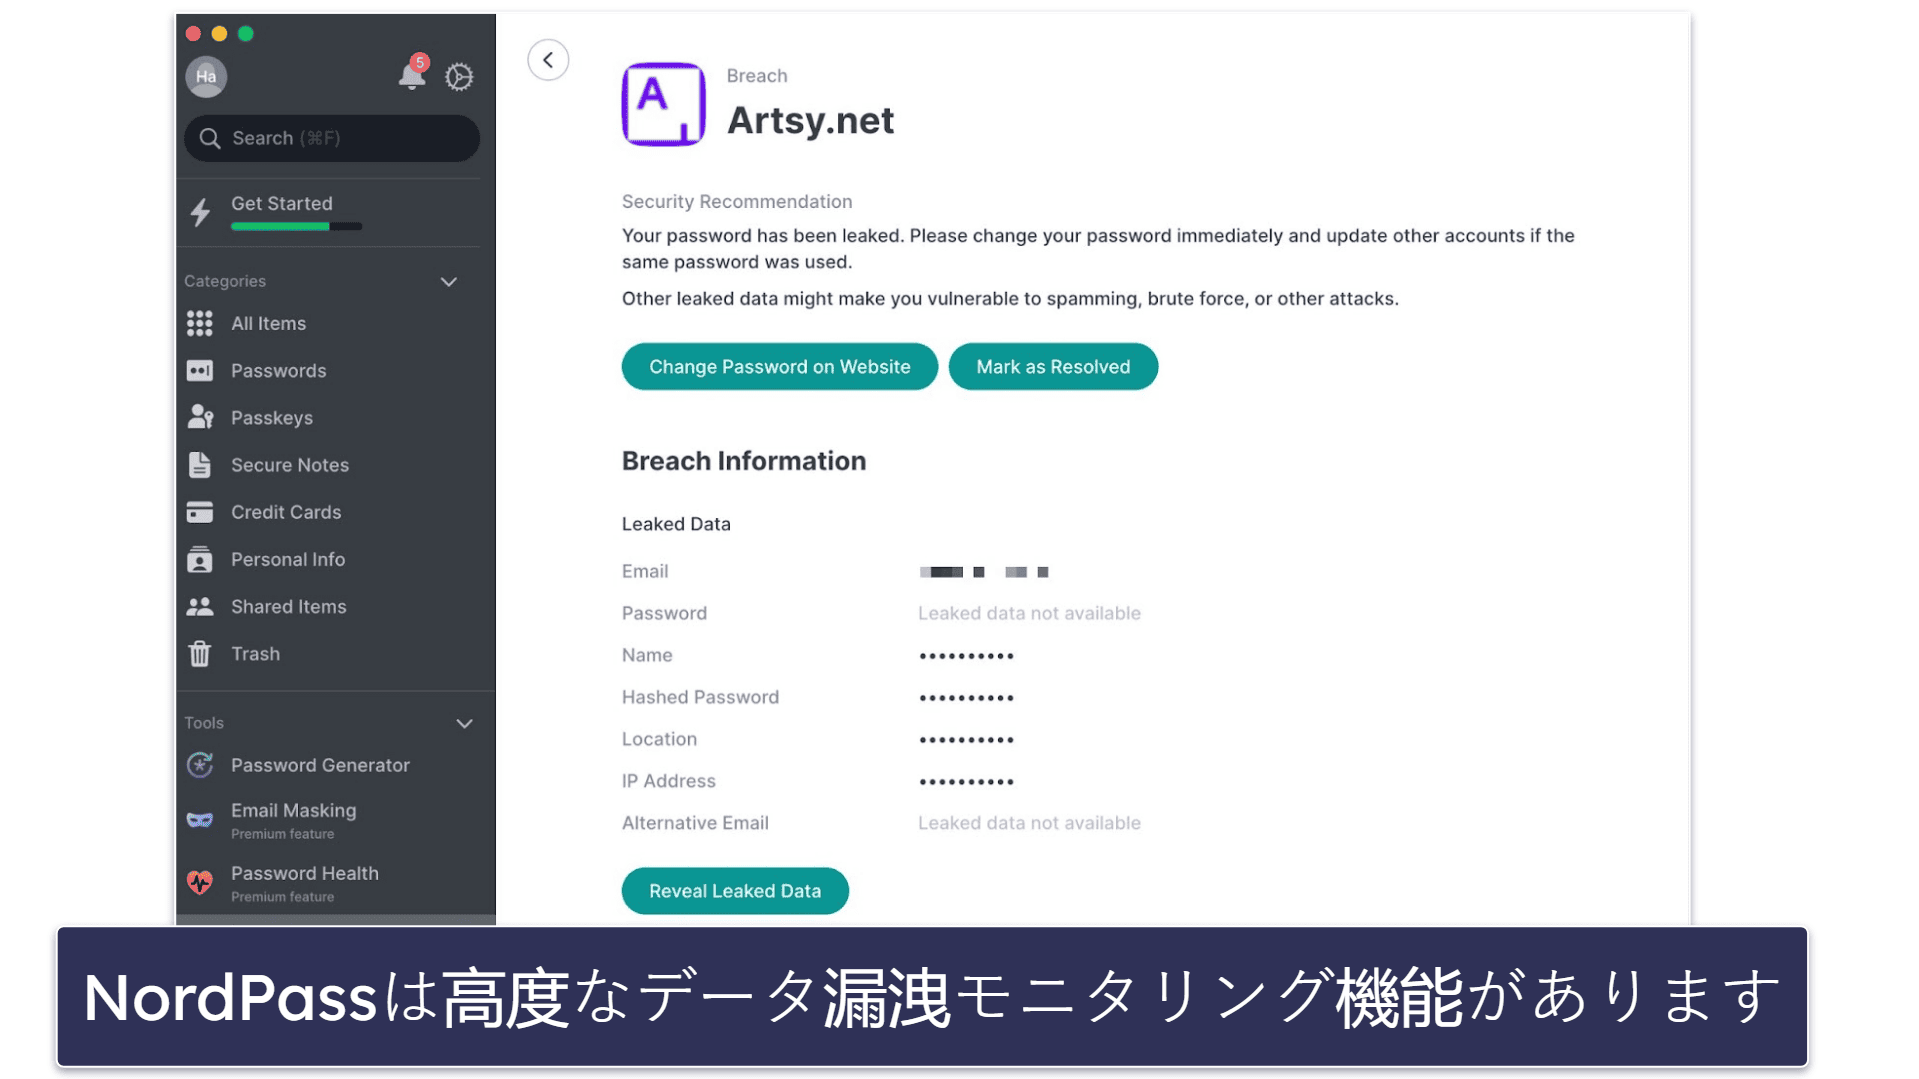Click the Password Health heart icon

(x=200, y=882)
